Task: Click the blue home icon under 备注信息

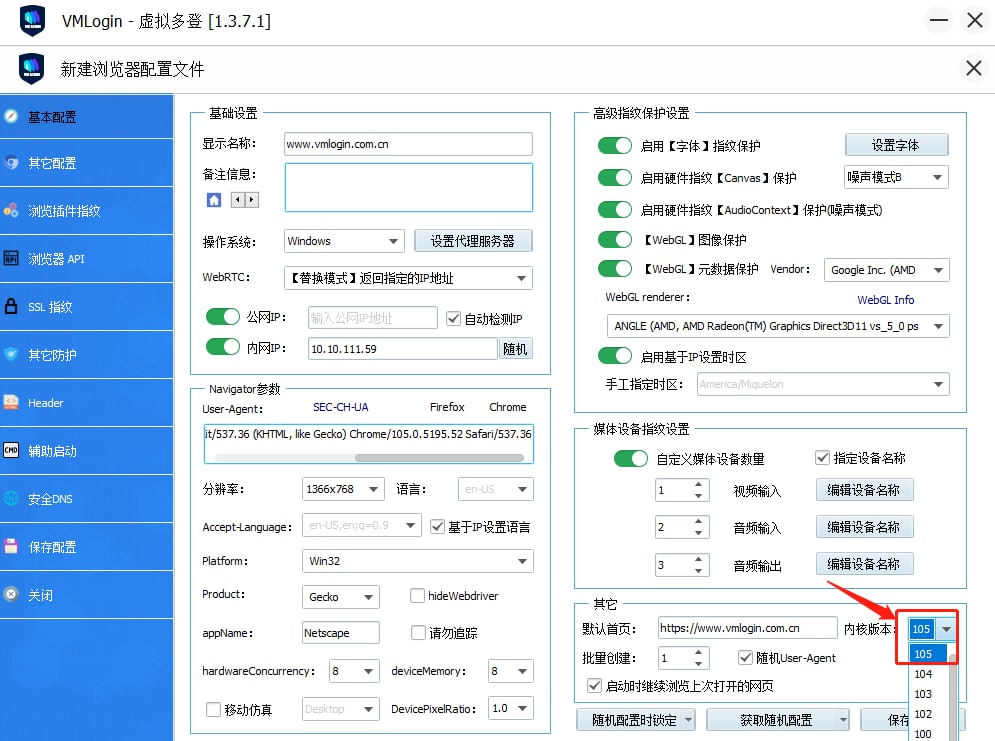Action: (214, 200)
